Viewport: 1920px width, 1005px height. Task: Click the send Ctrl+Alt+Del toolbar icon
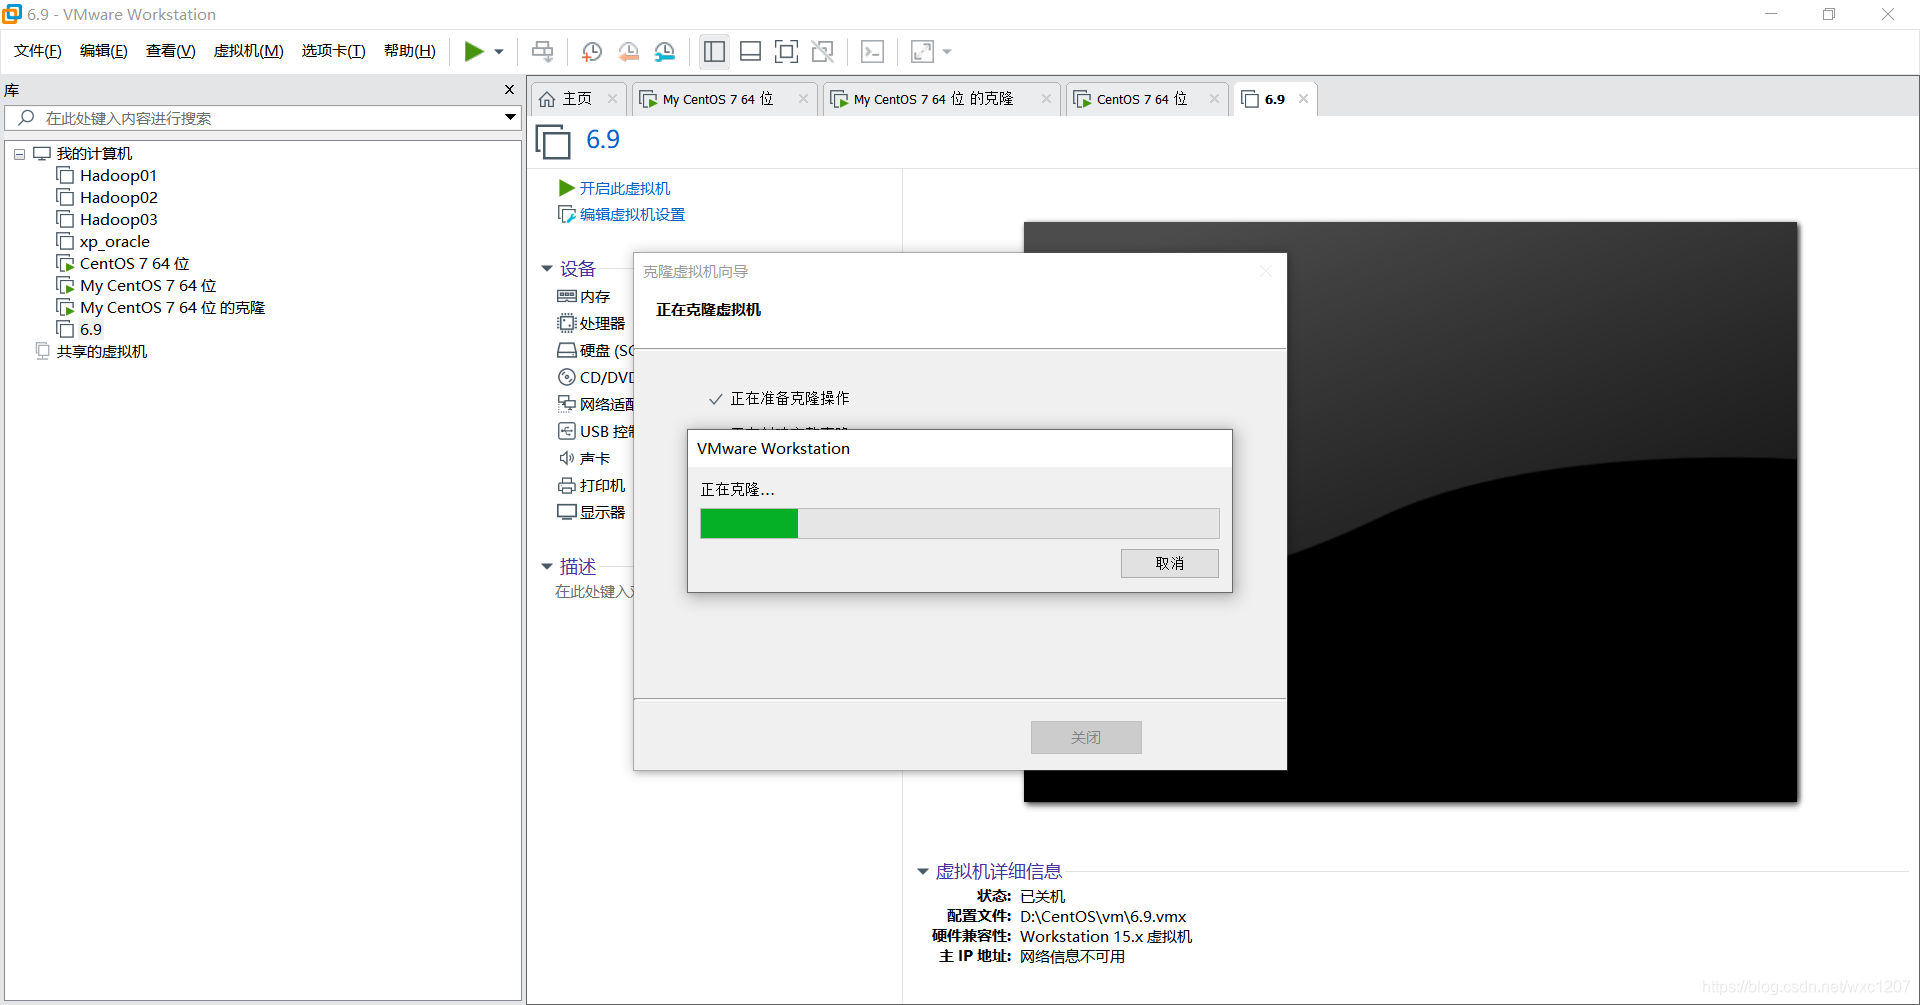[542, 51]
